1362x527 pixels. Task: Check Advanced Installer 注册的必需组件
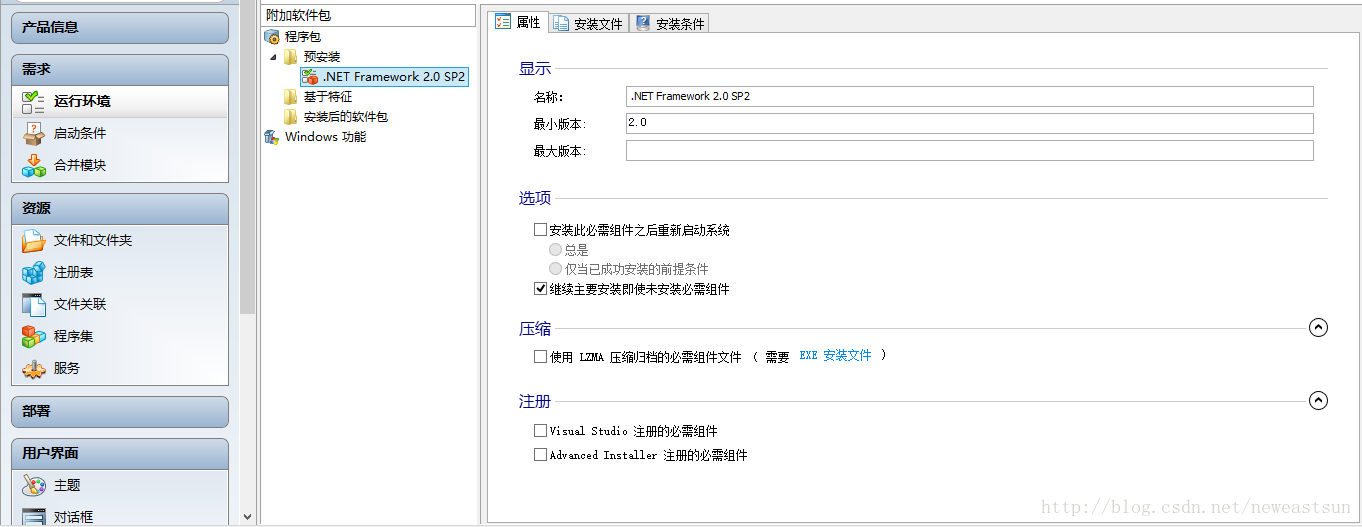tap(541, 455)
